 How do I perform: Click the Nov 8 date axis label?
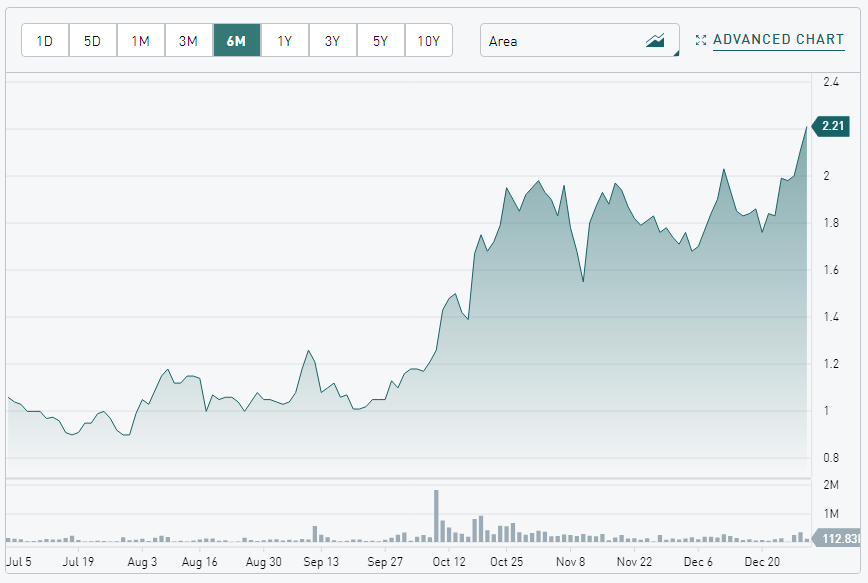570,561
